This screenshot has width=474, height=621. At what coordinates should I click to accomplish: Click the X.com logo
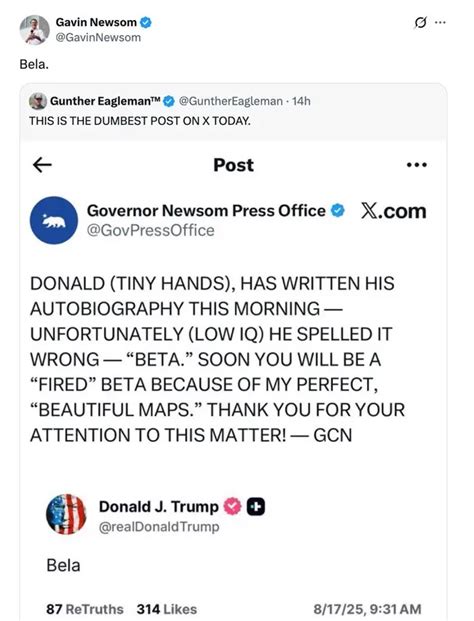[x=394, y=211]
